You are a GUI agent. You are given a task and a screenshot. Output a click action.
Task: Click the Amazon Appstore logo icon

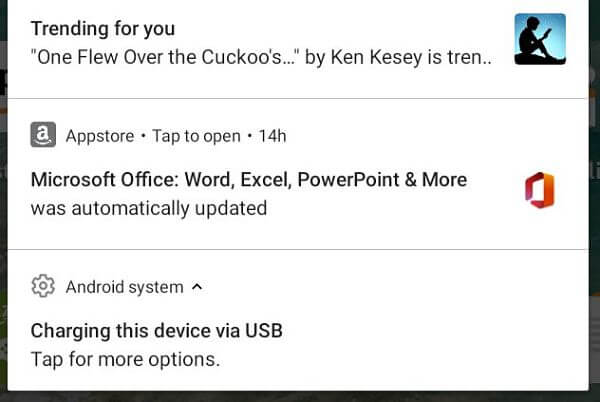43,136
